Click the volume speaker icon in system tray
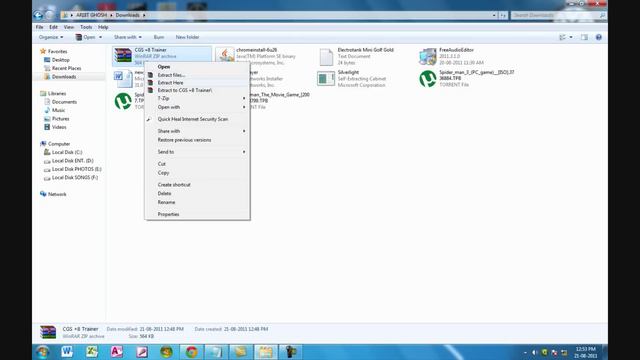This screenshot has height=360, width=640. (534, 352)
